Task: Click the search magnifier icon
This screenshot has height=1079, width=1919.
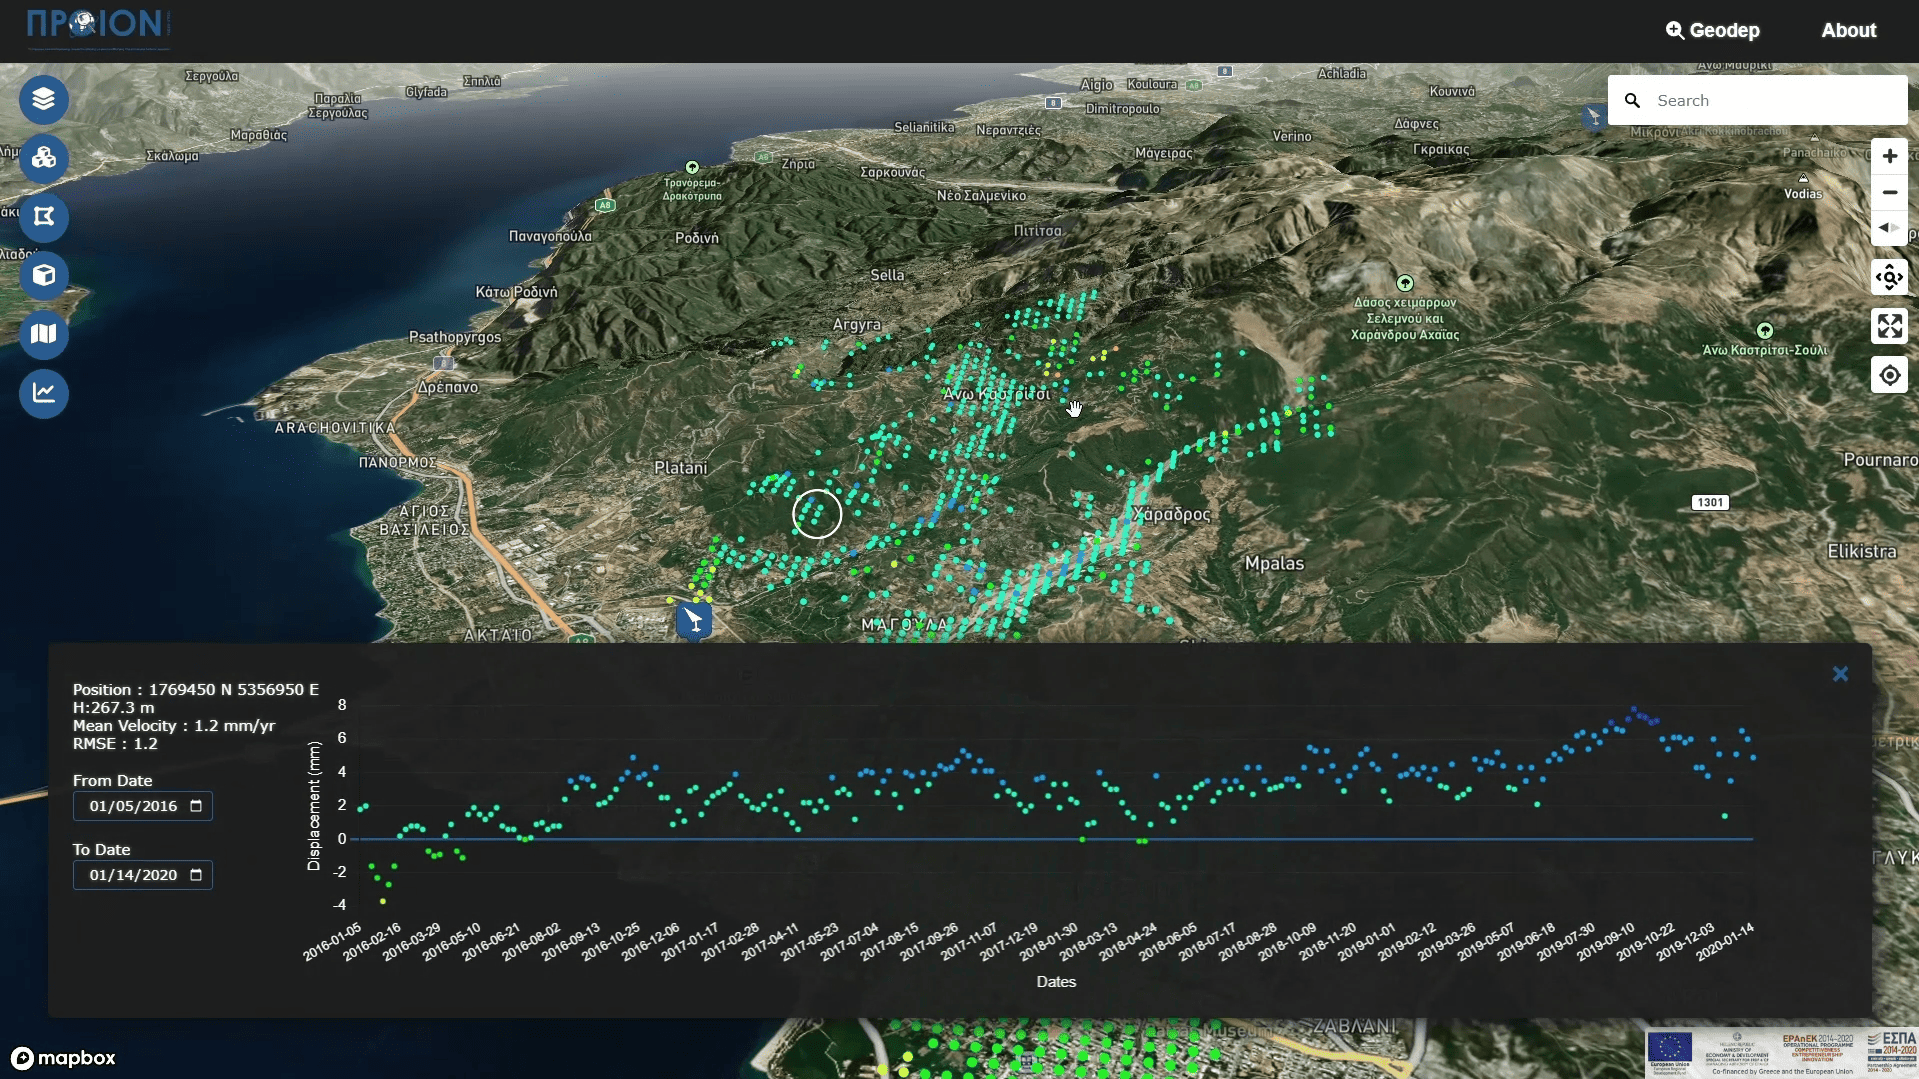Action: (1632, 100)
